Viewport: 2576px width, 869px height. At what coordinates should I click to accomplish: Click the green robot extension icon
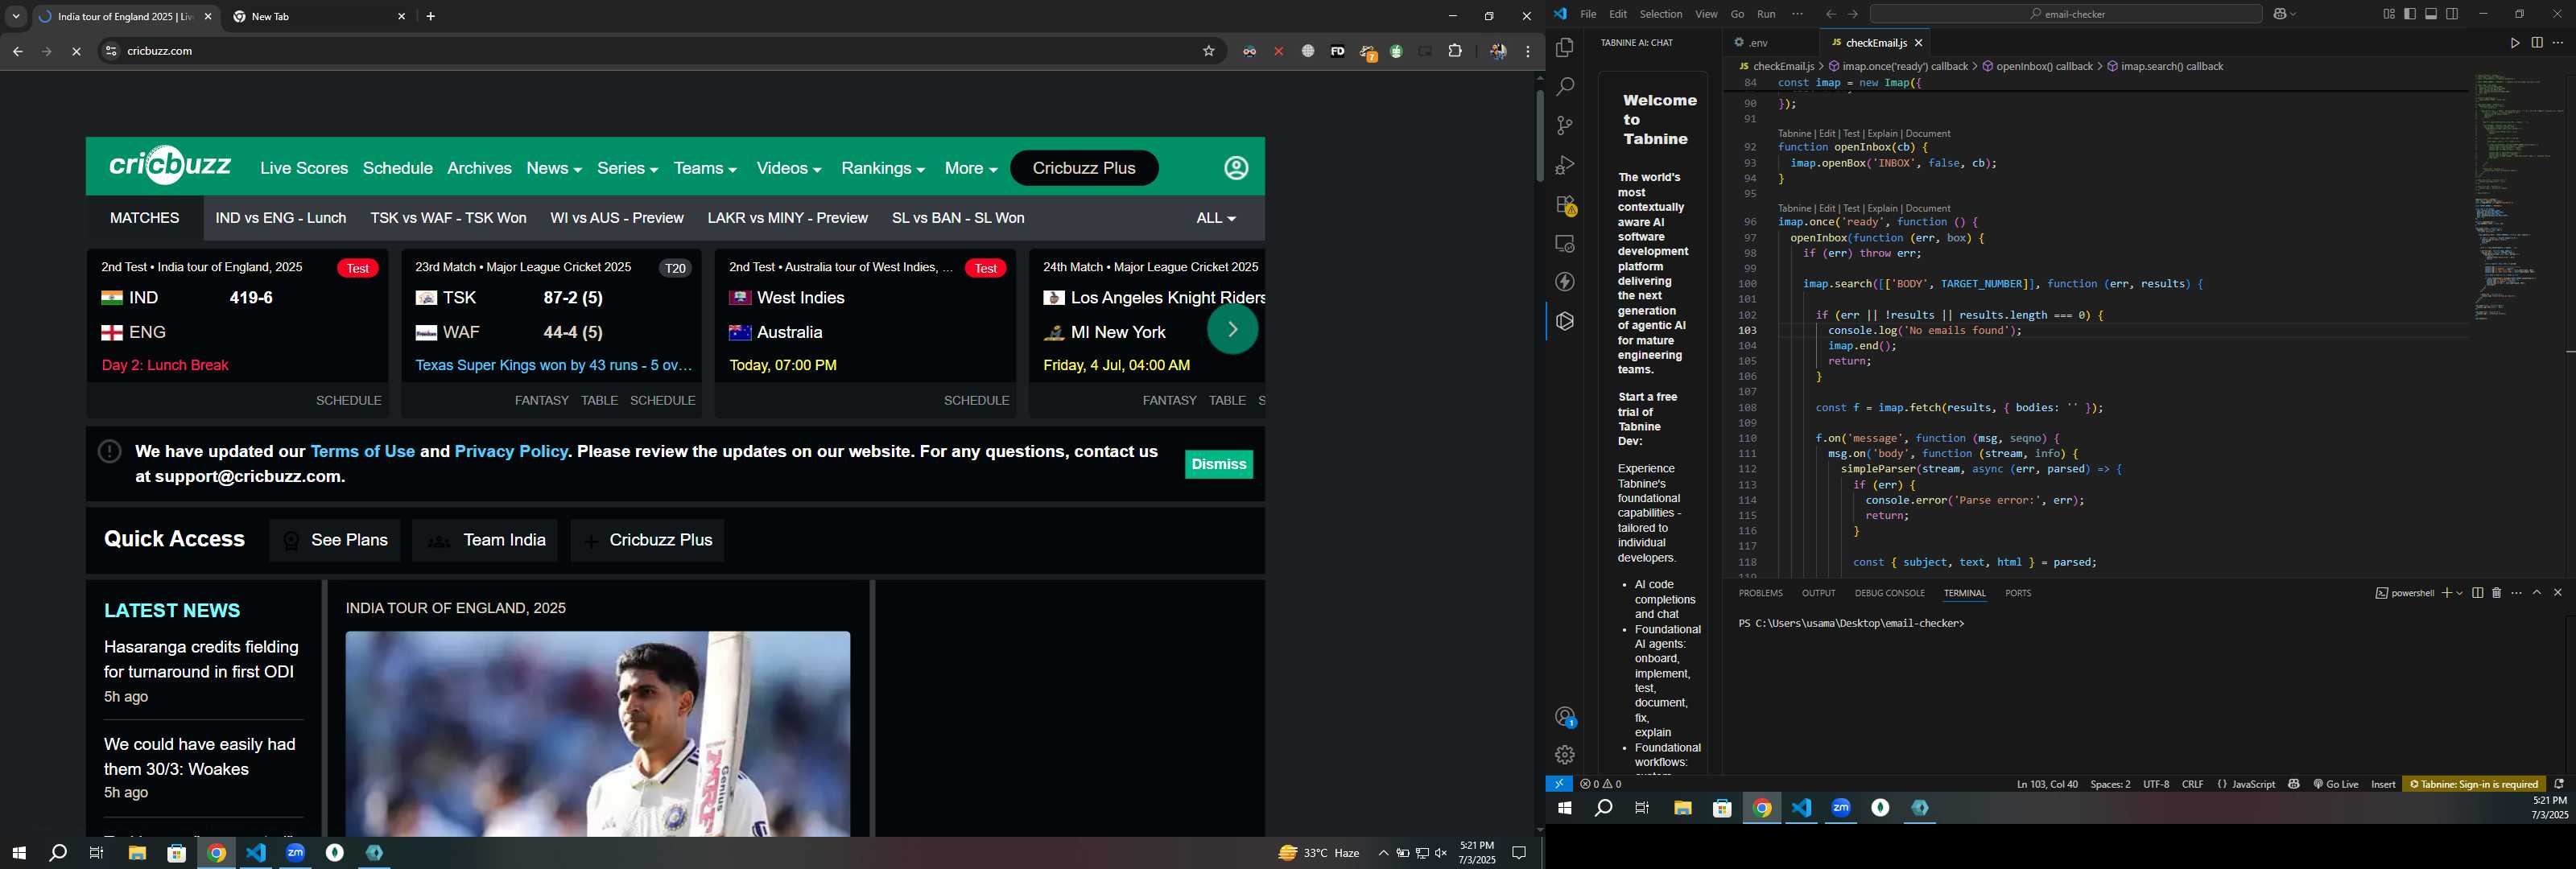[x=1396, y=51]
